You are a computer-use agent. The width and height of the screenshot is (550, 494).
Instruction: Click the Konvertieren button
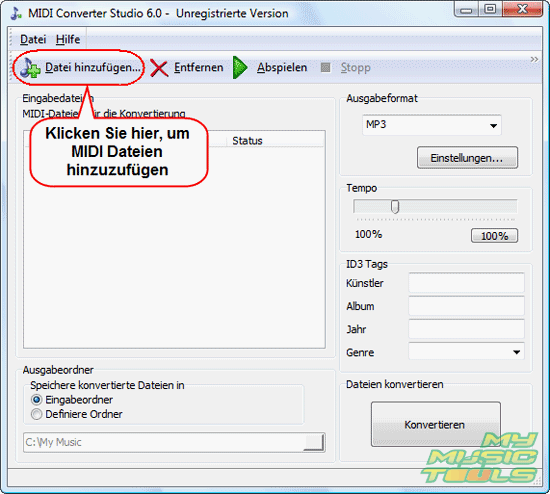click(x=436, y=425)
